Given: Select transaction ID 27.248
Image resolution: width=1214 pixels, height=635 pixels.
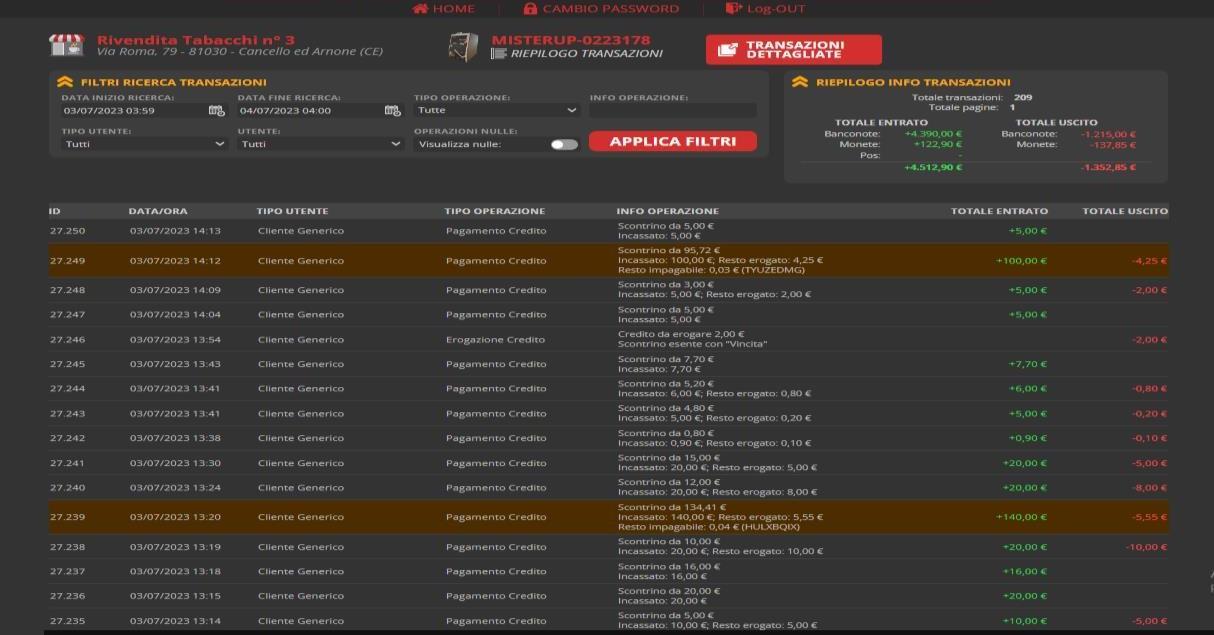Looking at the screenshot, I should 67,291.
